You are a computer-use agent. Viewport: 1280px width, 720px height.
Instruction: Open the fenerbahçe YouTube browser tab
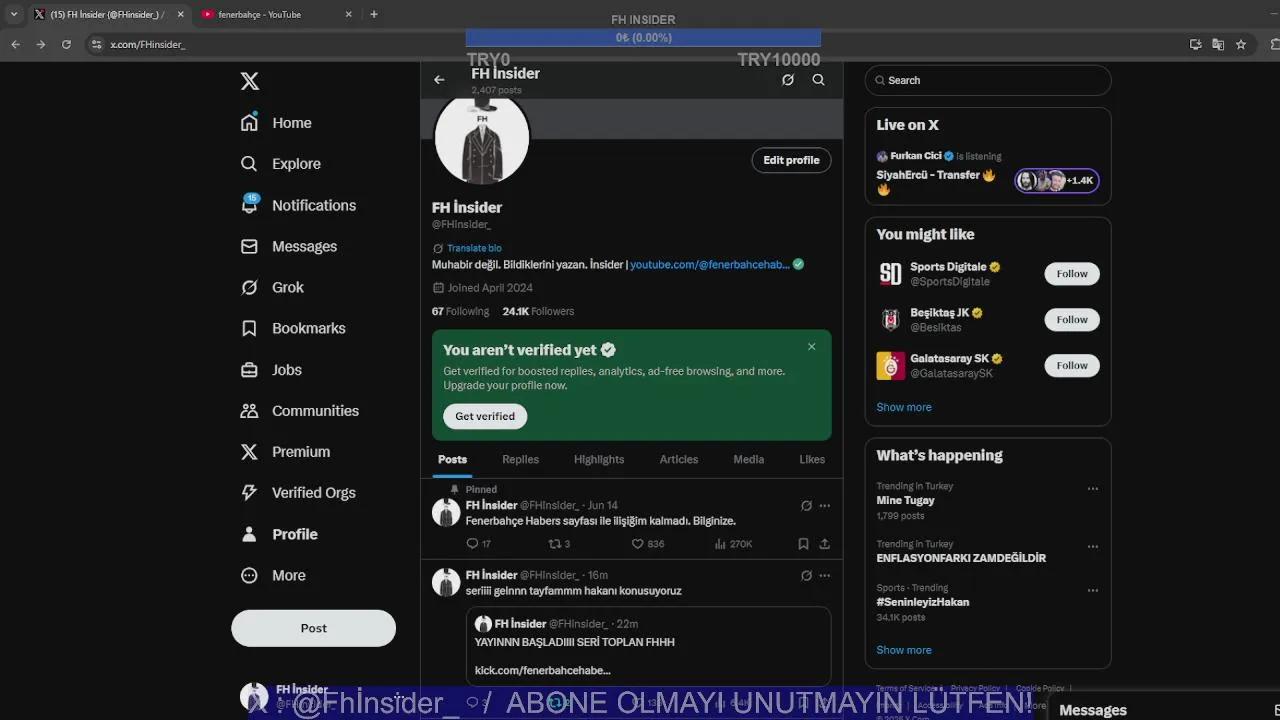tap(266, 14)
